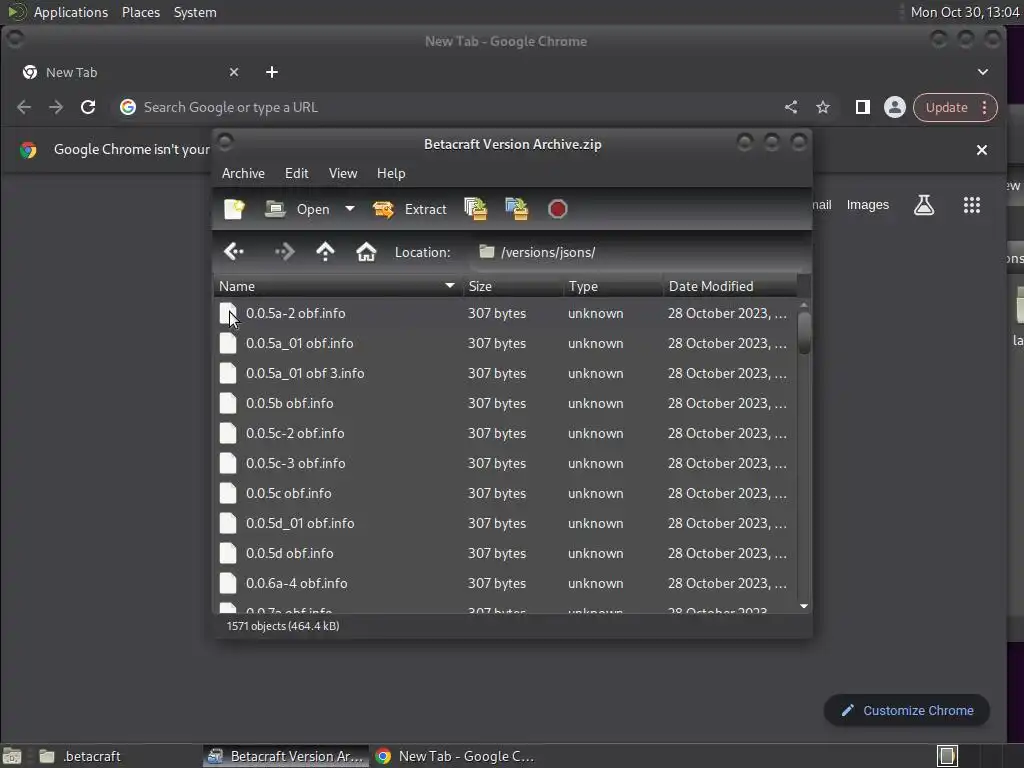Go back to previous archive location
Image resolution: width=1024 pixels, height=768 pixels.
233,252
